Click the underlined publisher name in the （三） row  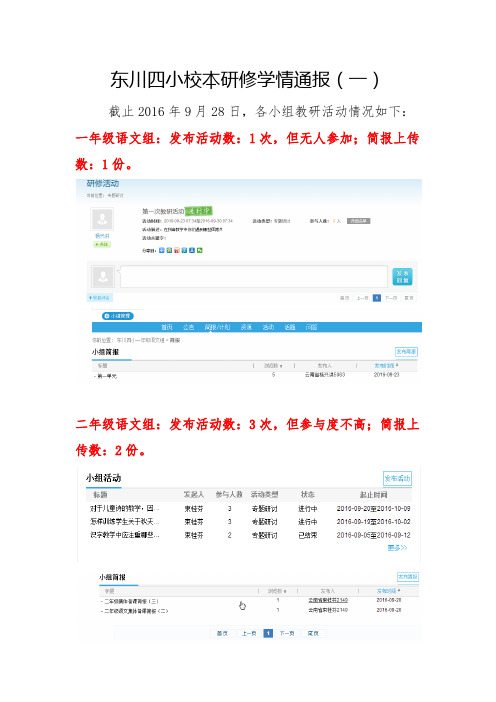(x=328, y=600)
